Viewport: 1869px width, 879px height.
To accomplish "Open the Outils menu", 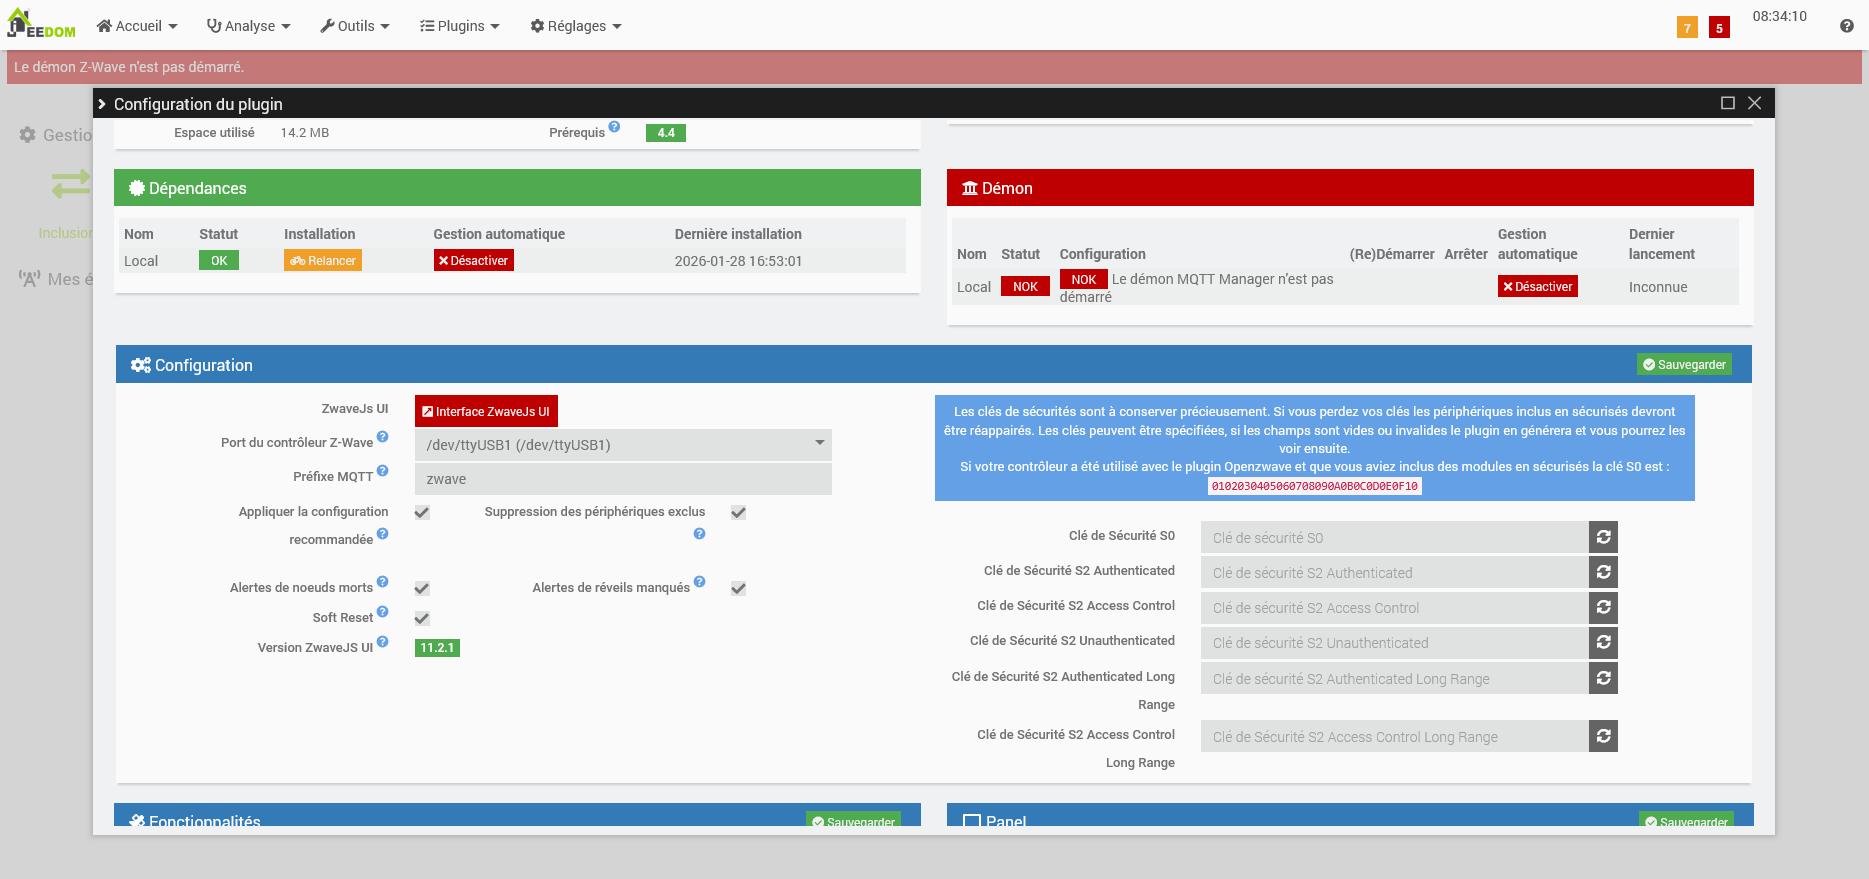I will [x=355, y=26].
